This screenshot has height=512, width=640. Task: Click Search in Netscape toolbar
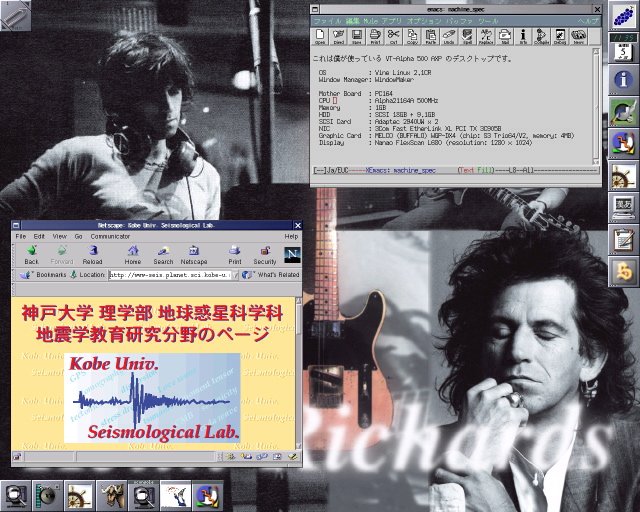[x=163, y=255]
